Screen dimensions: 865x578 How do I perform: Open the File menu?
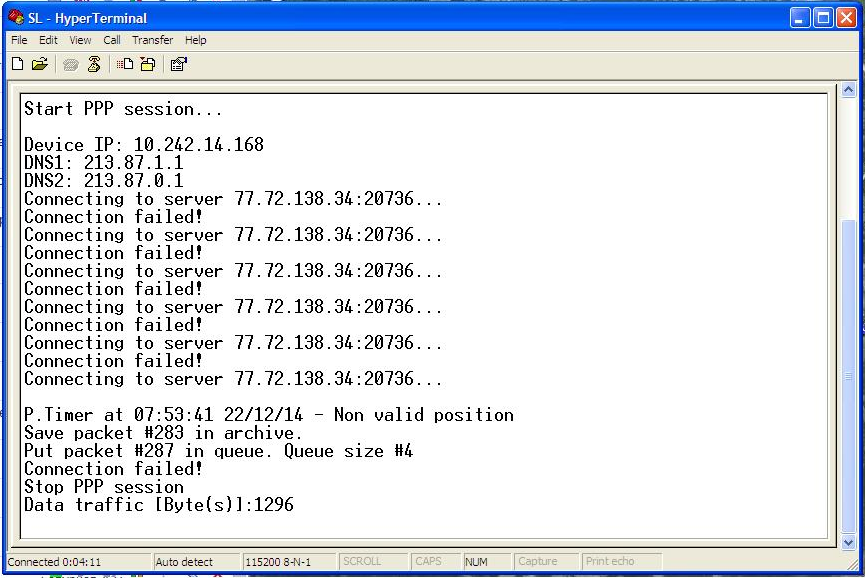19,40
